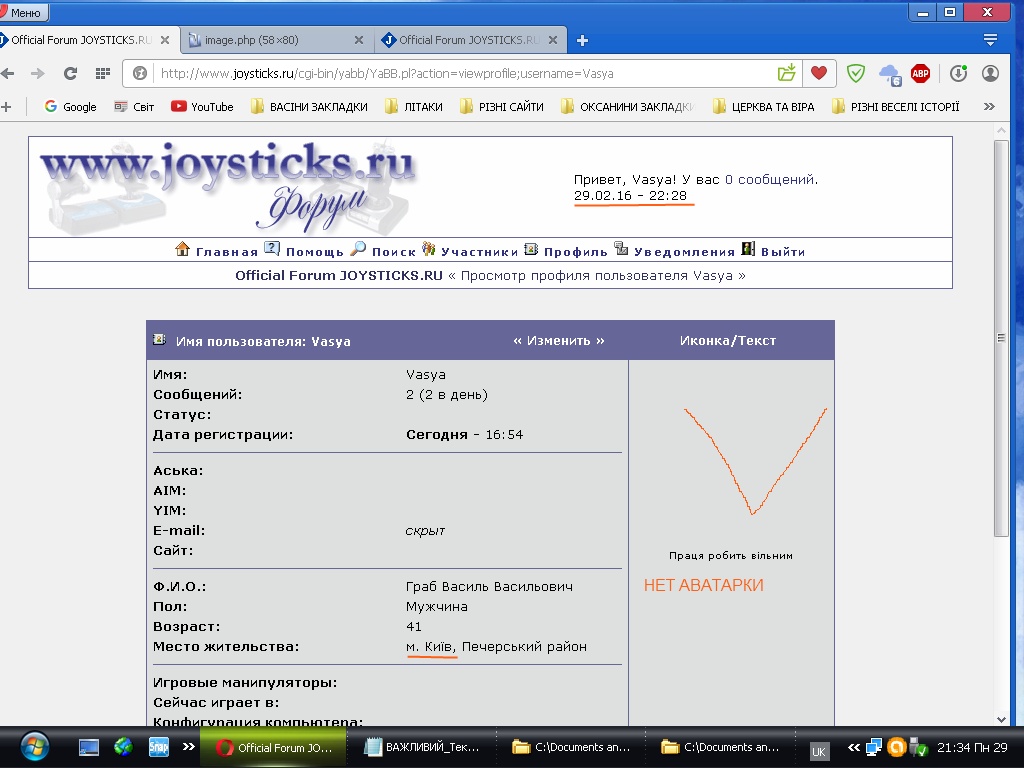
Task: Select the Печерський район location text
Action: tap(524, 647)
